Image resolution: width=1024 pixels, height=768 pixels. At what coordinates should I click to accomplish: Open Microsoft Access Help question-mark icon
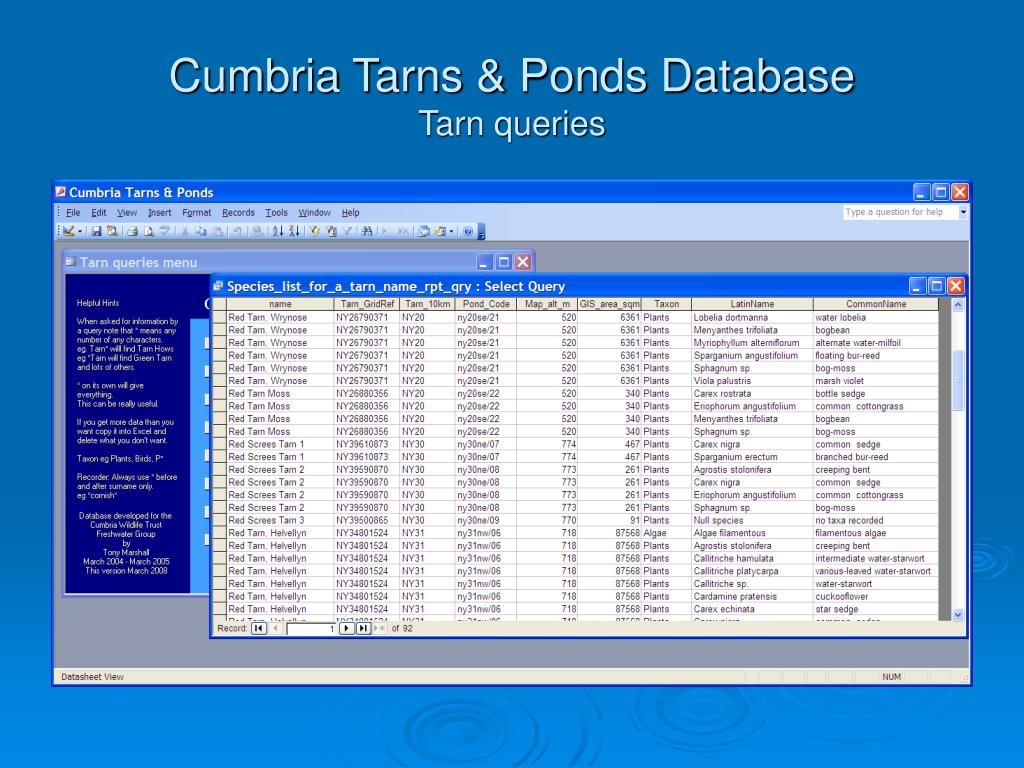[x=468, y=231]
